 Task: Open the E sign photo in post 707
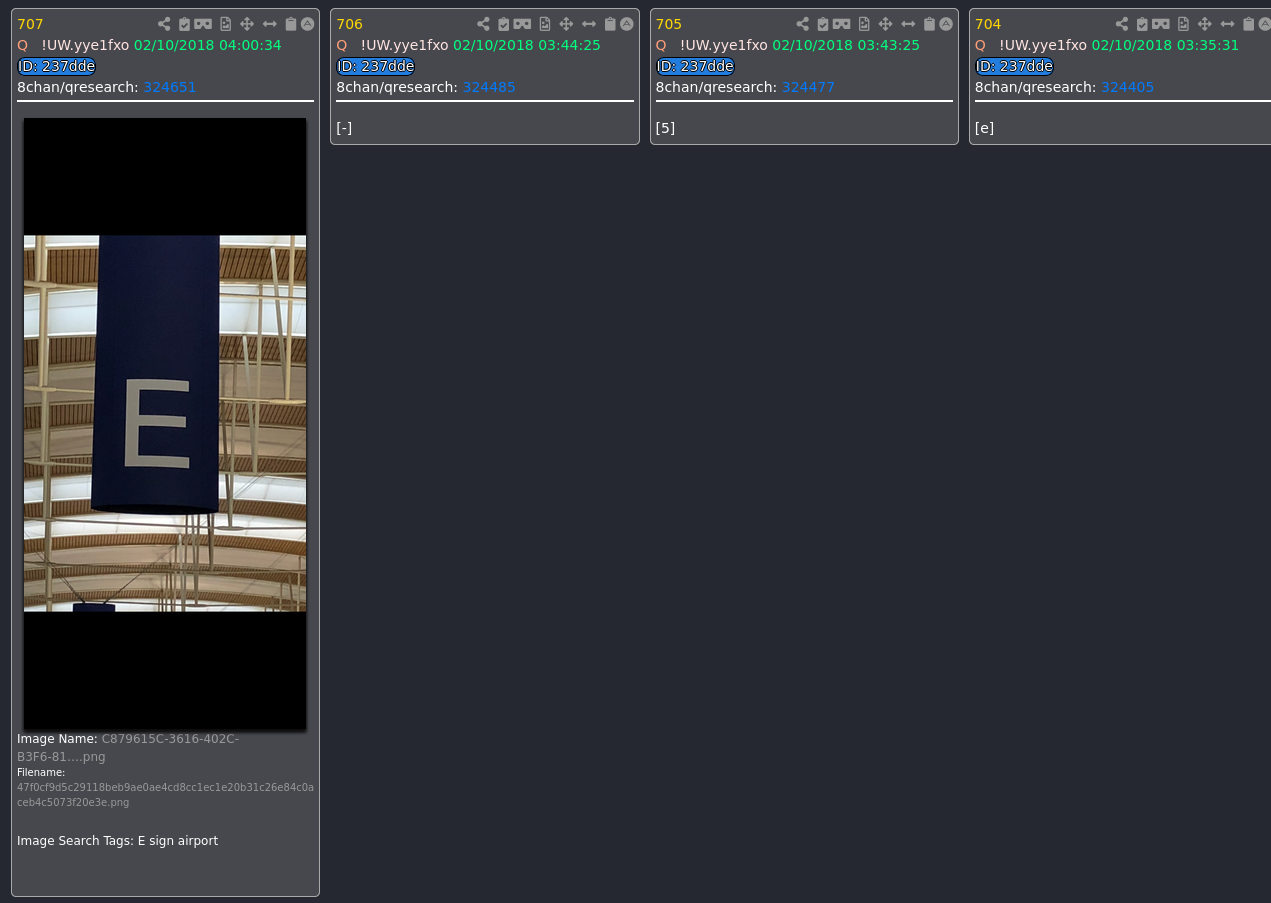(165, 424)
